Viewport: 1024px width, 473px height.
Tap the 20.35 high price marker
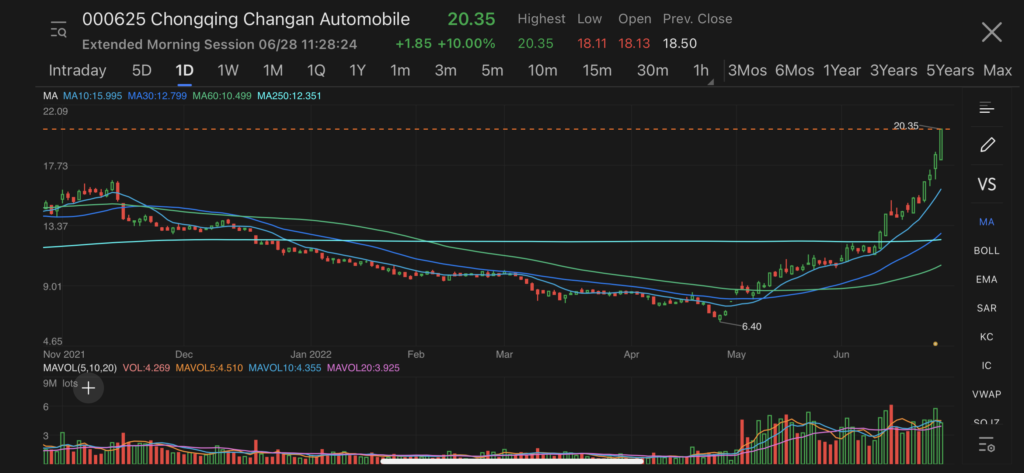906,125
